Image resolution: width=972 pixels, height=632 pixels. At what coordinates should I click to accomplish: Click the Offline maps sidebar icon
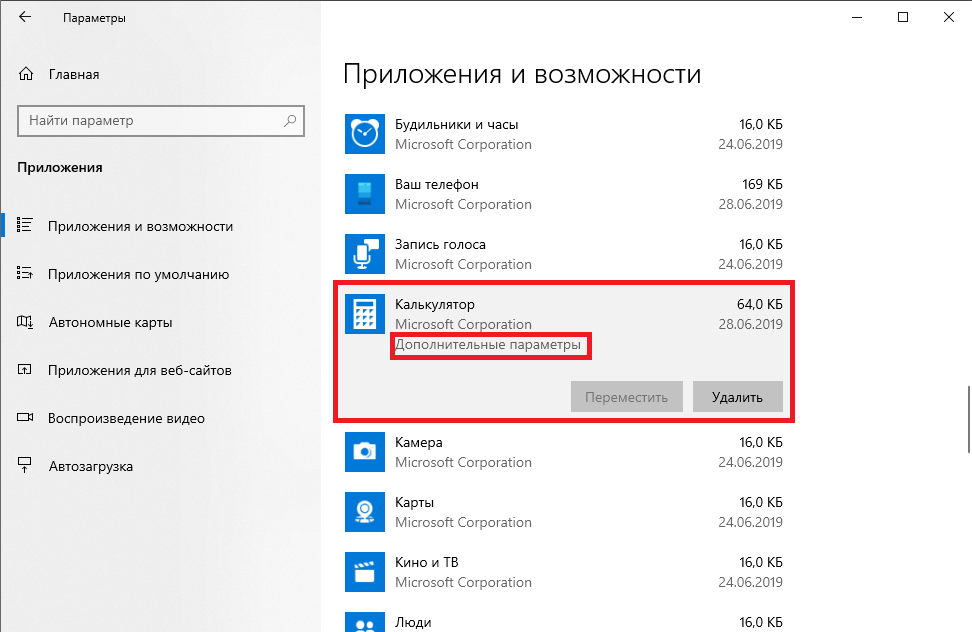click(x=25, y=321)
